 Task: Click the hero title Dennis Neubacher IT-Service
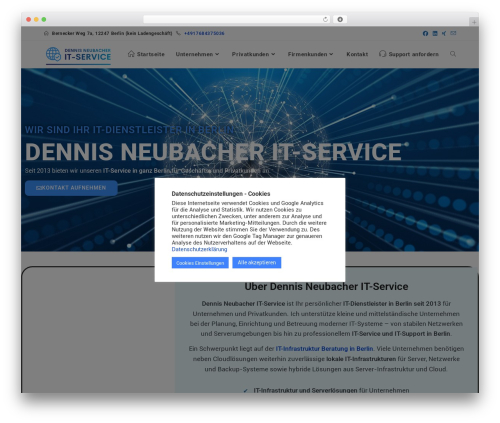click(x=213, y=152)
